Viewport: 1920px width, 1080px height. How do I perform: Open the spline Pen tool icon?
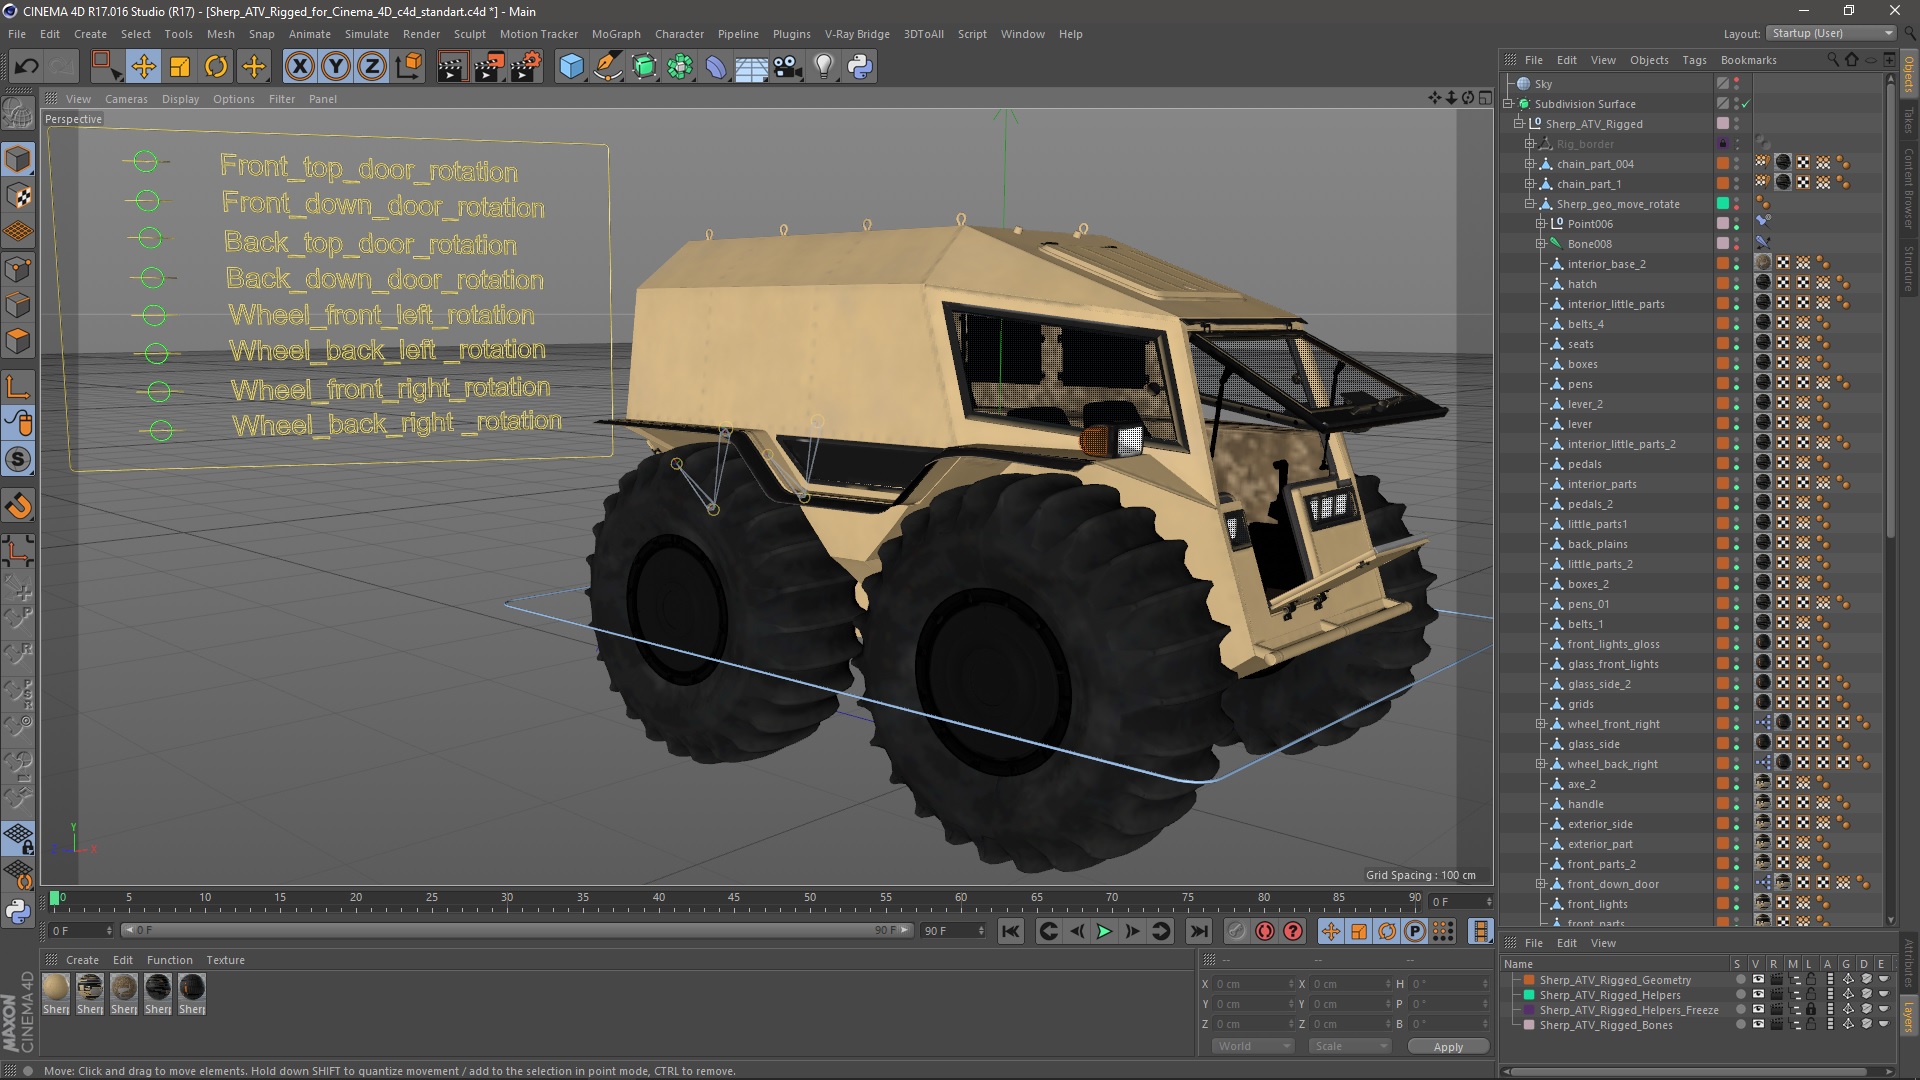pos(608,67)
